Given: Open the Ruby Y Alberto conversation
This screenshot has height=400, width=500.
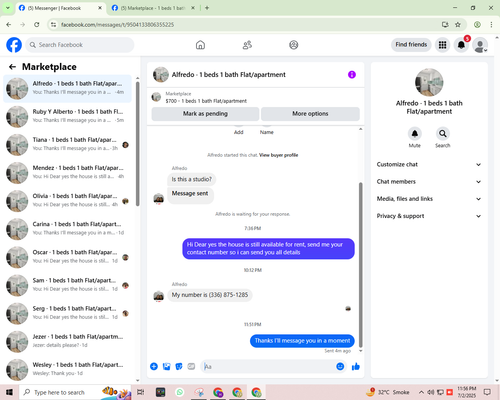Looking at the screenshot, I should click(68, 116).
